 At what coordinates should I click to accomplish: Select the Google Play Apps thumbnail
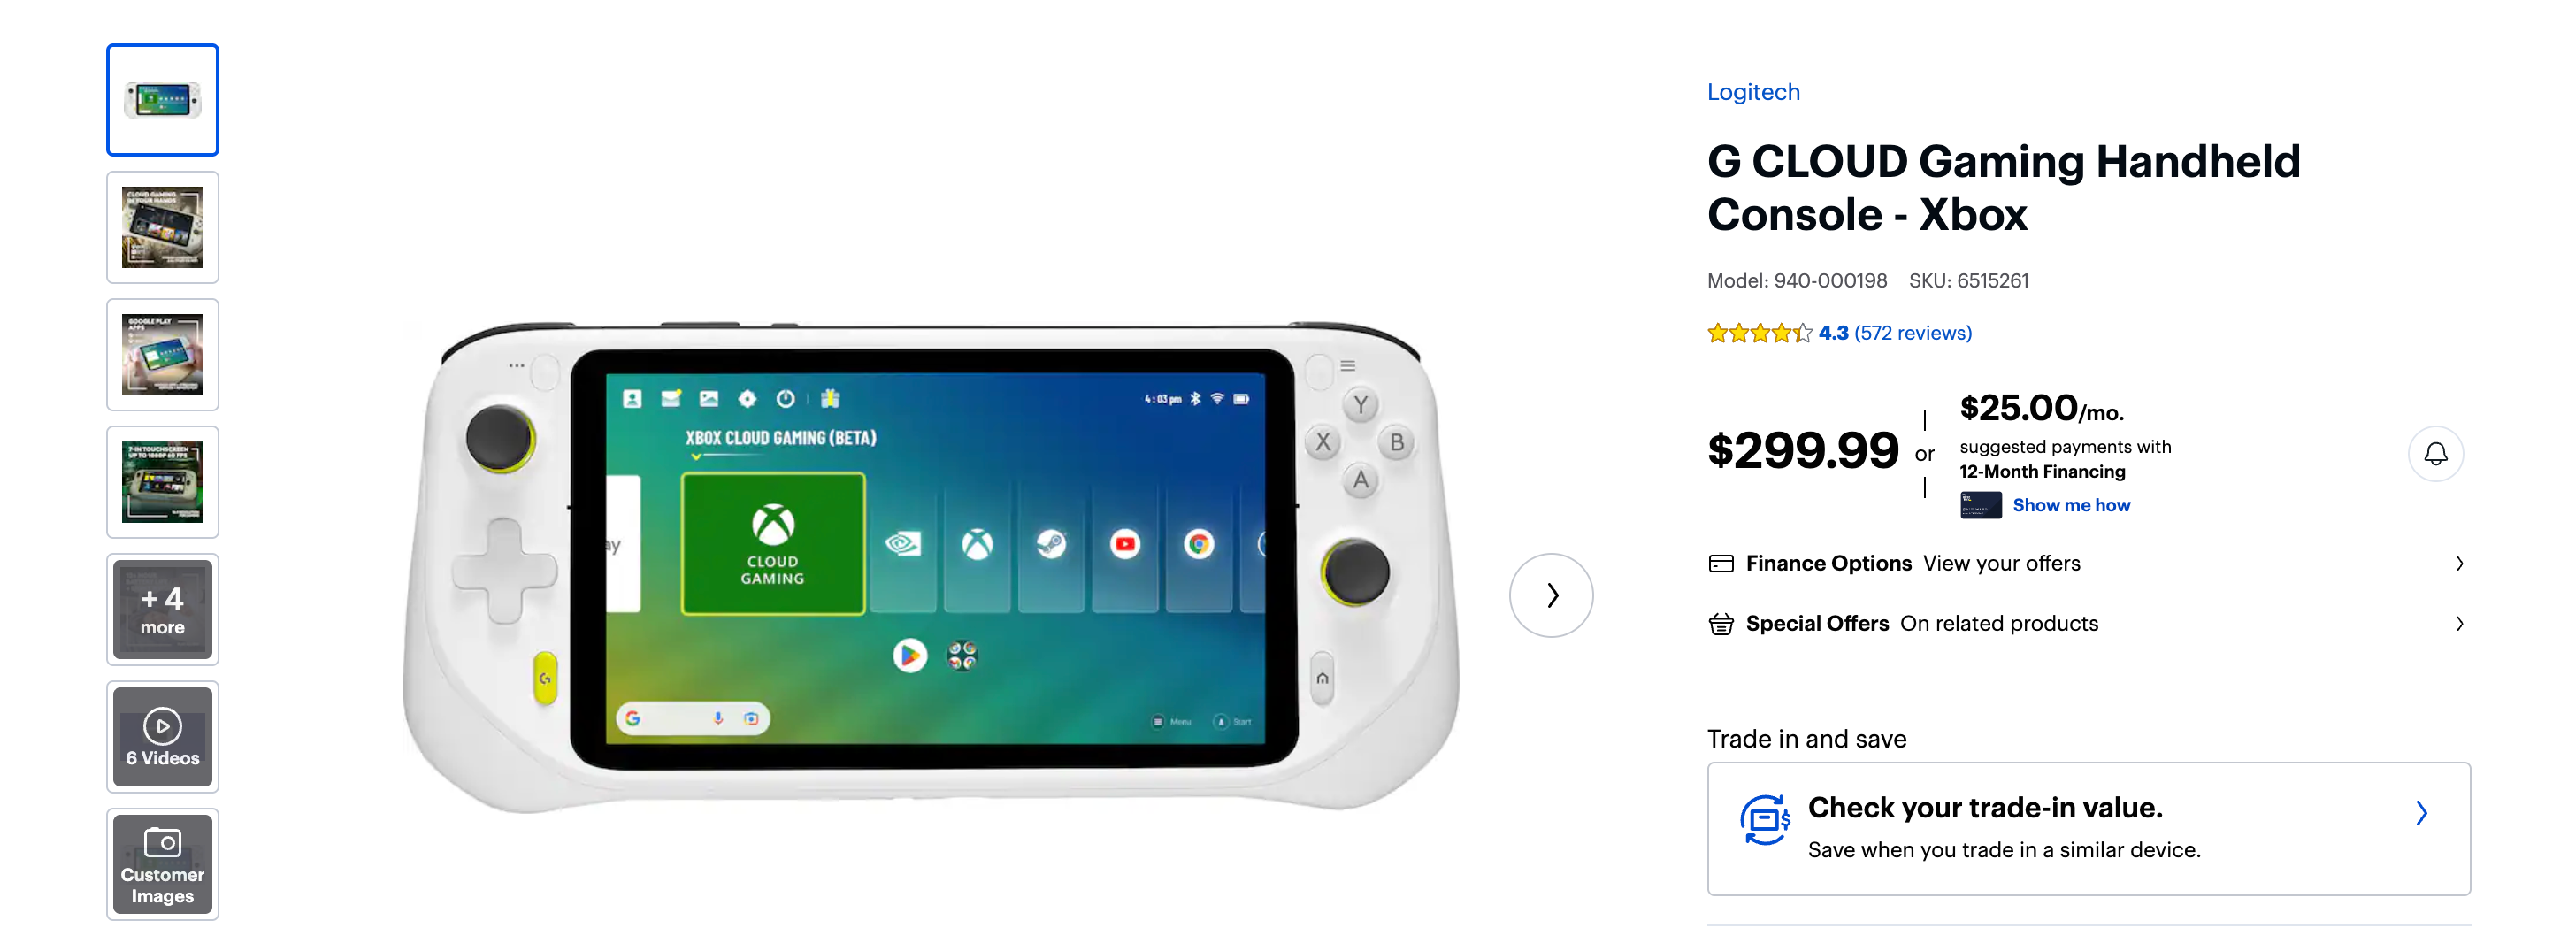(162, 355)
